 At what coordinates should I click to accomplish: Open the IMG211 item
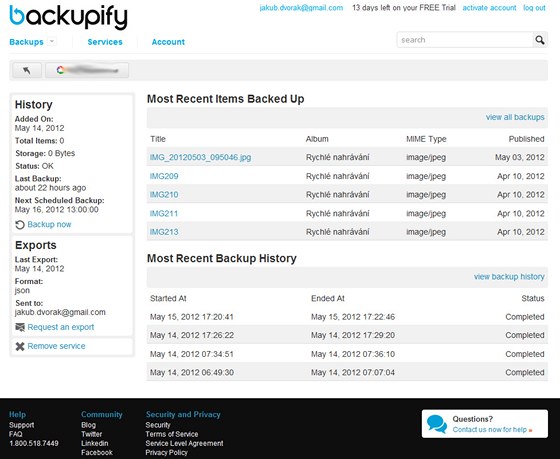point(164,214)
